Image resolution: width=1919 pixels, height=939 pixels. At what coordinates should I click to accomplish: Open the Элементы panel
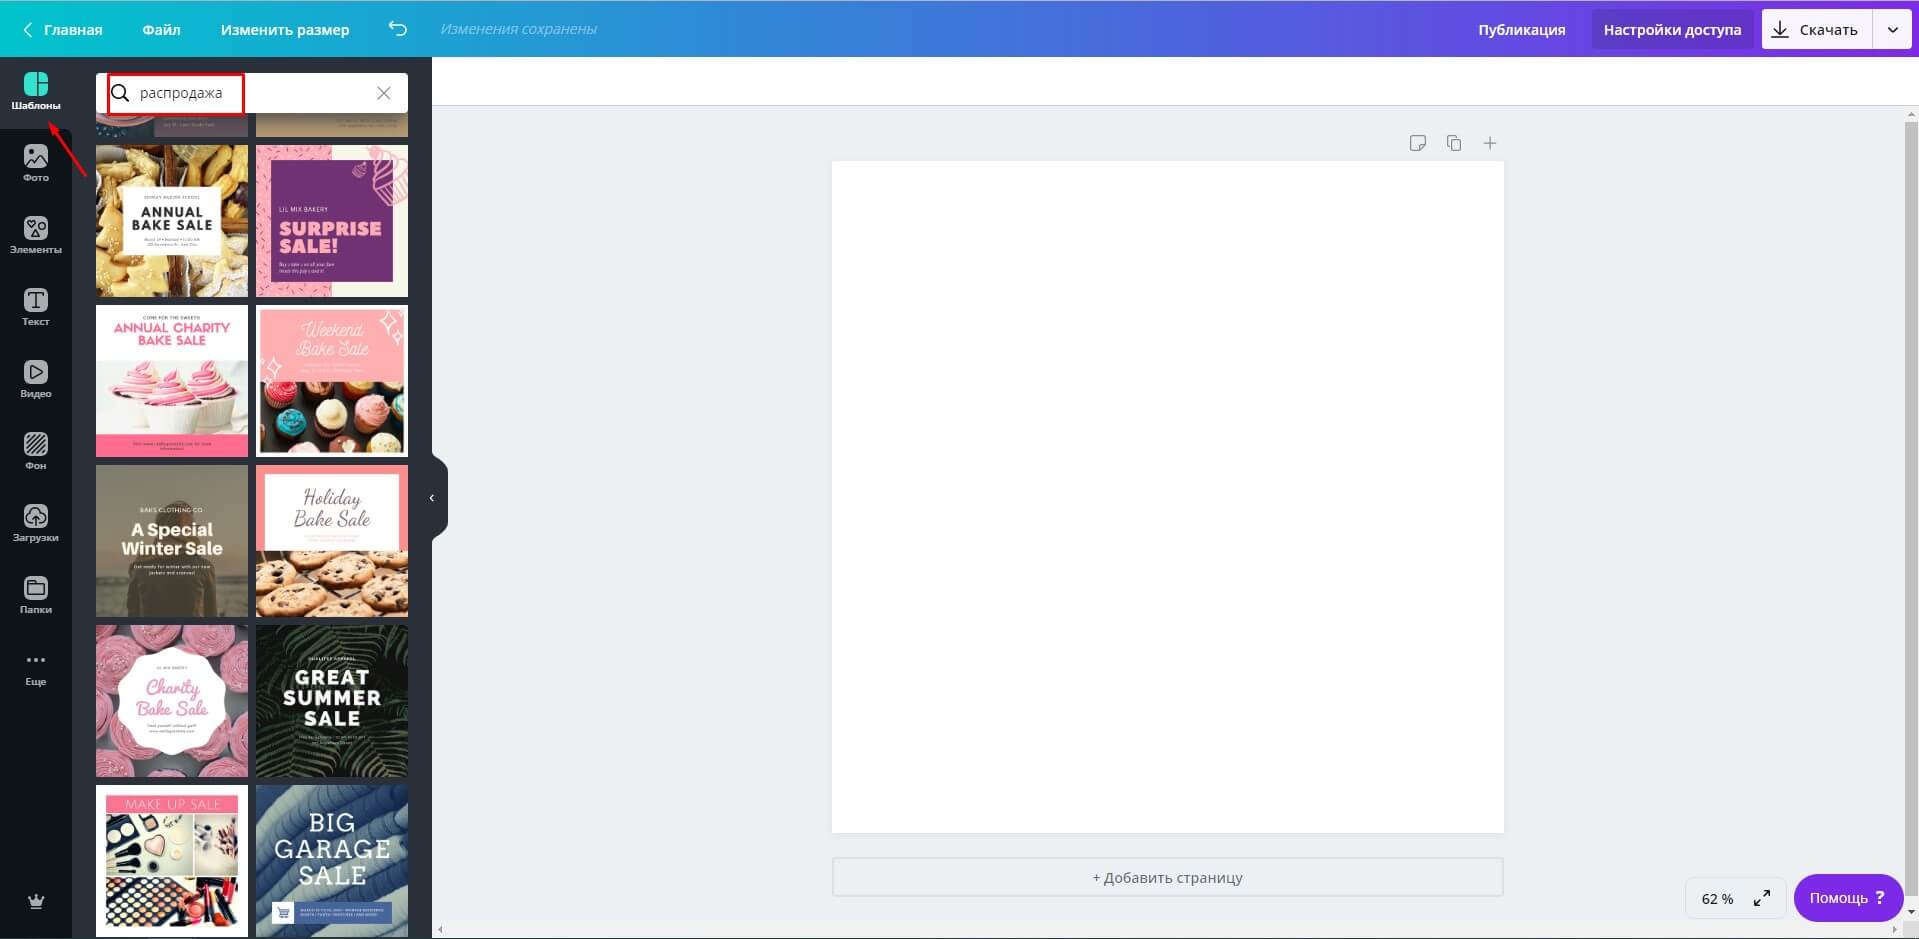tap(36, 236)
